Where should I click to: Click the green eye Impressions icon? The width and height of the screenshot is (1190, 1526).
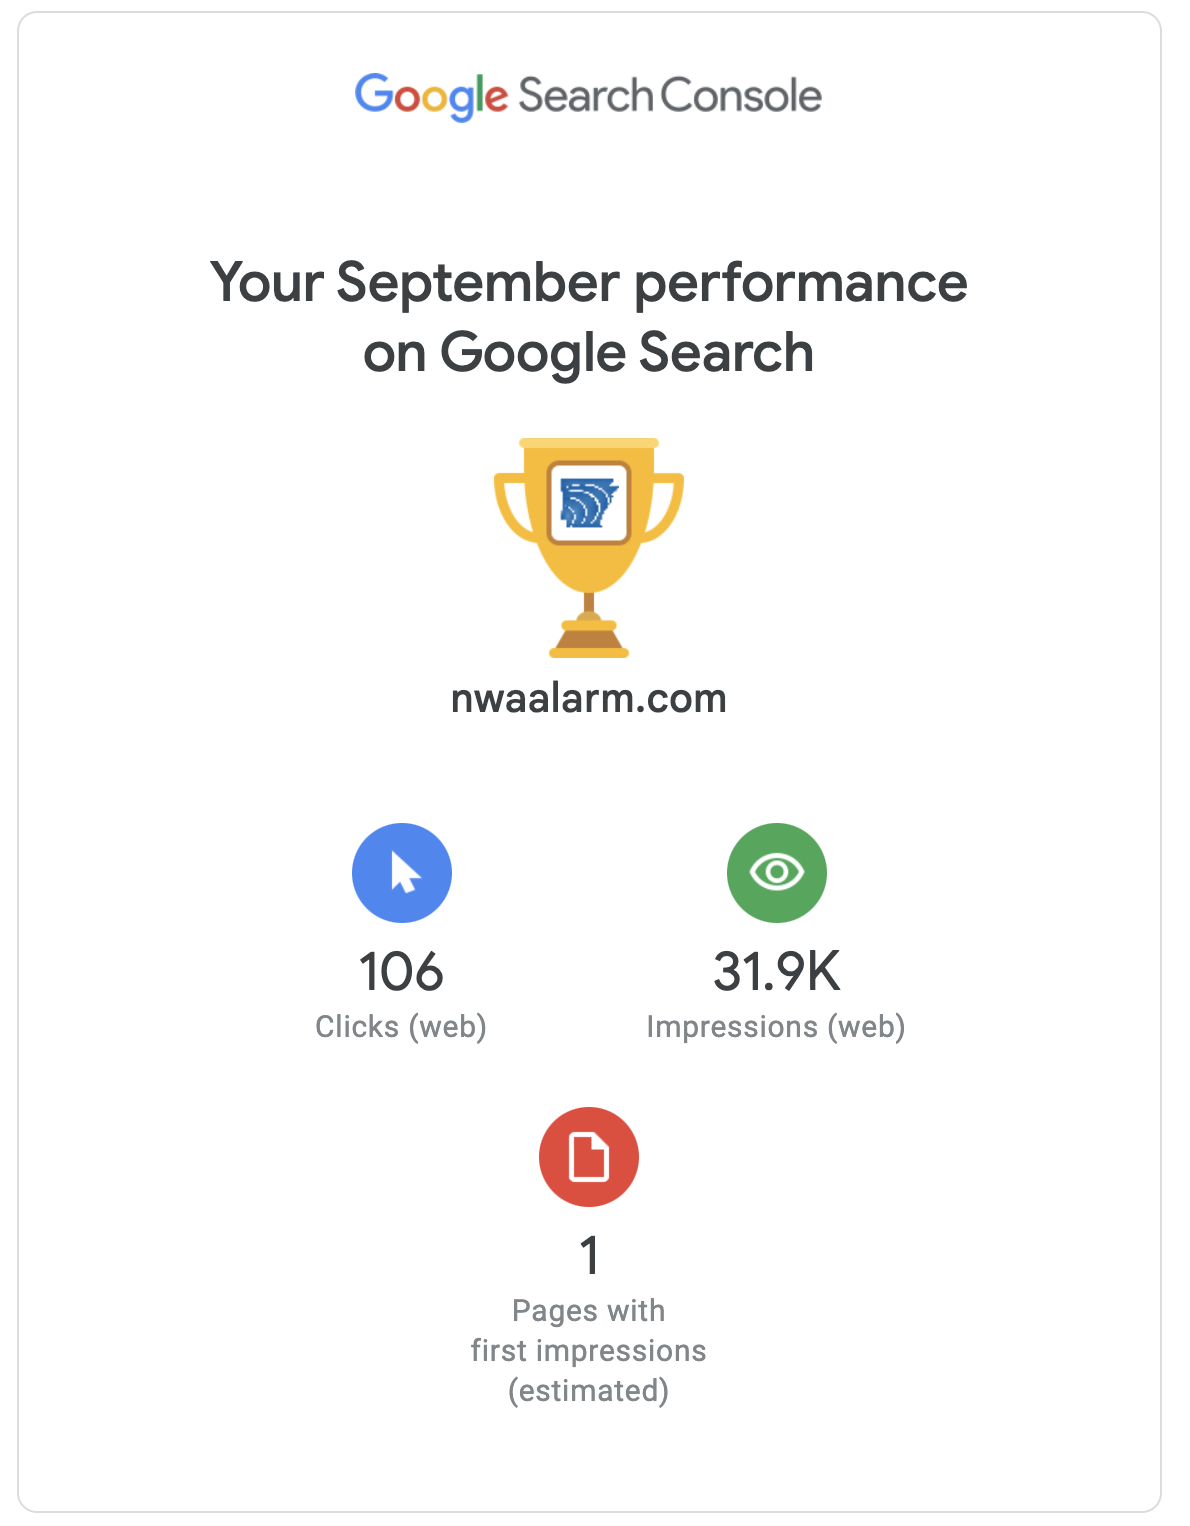776,872
